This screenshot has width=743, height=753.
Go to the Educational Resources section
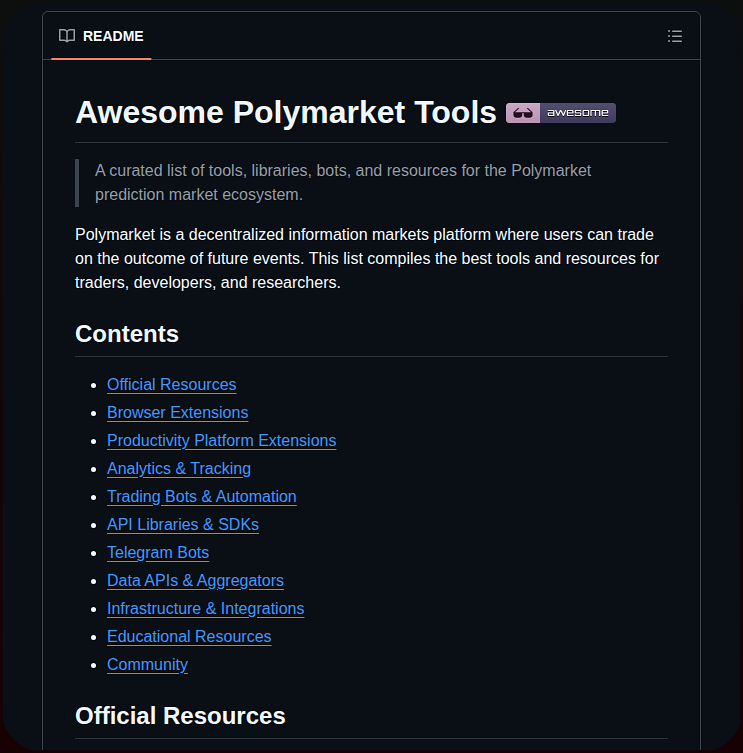click(189, 636)
